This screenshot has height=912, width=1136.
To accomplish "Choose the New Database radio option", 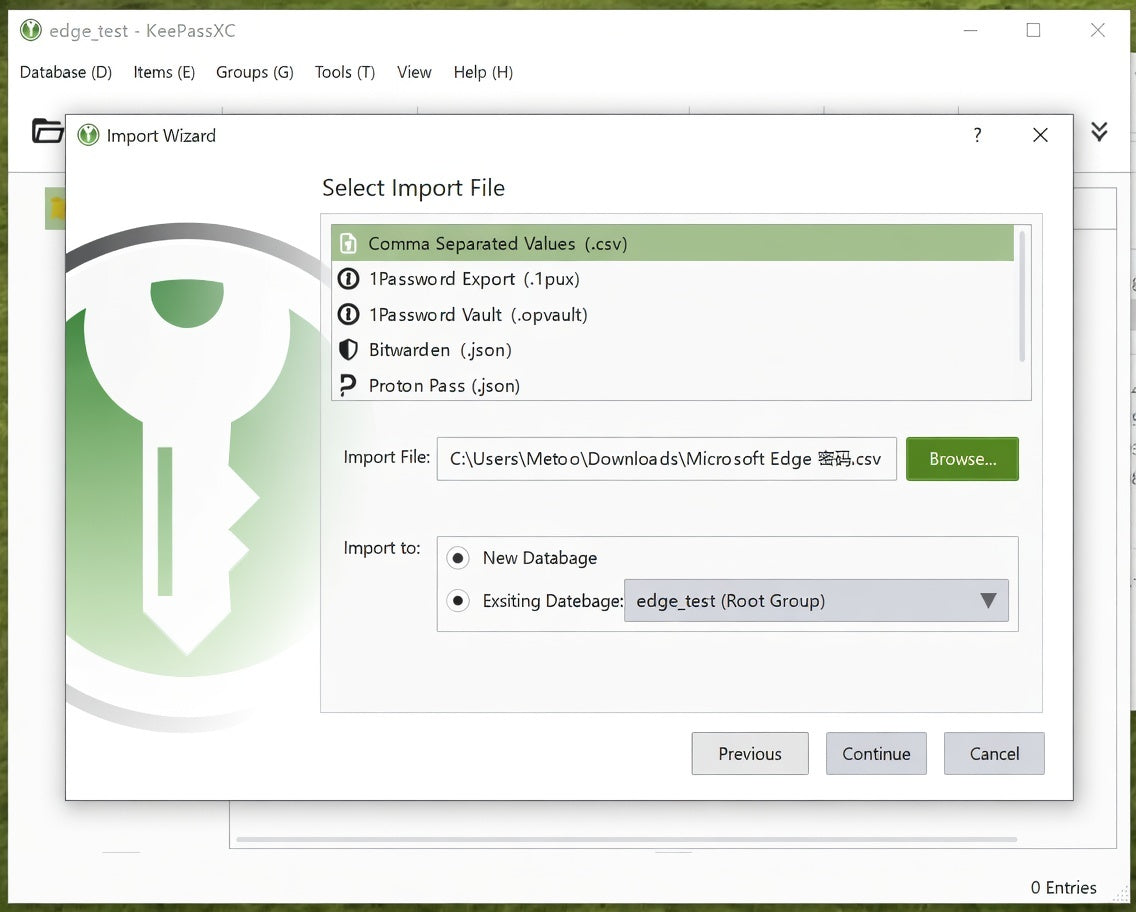I will [x=458, y=558].
